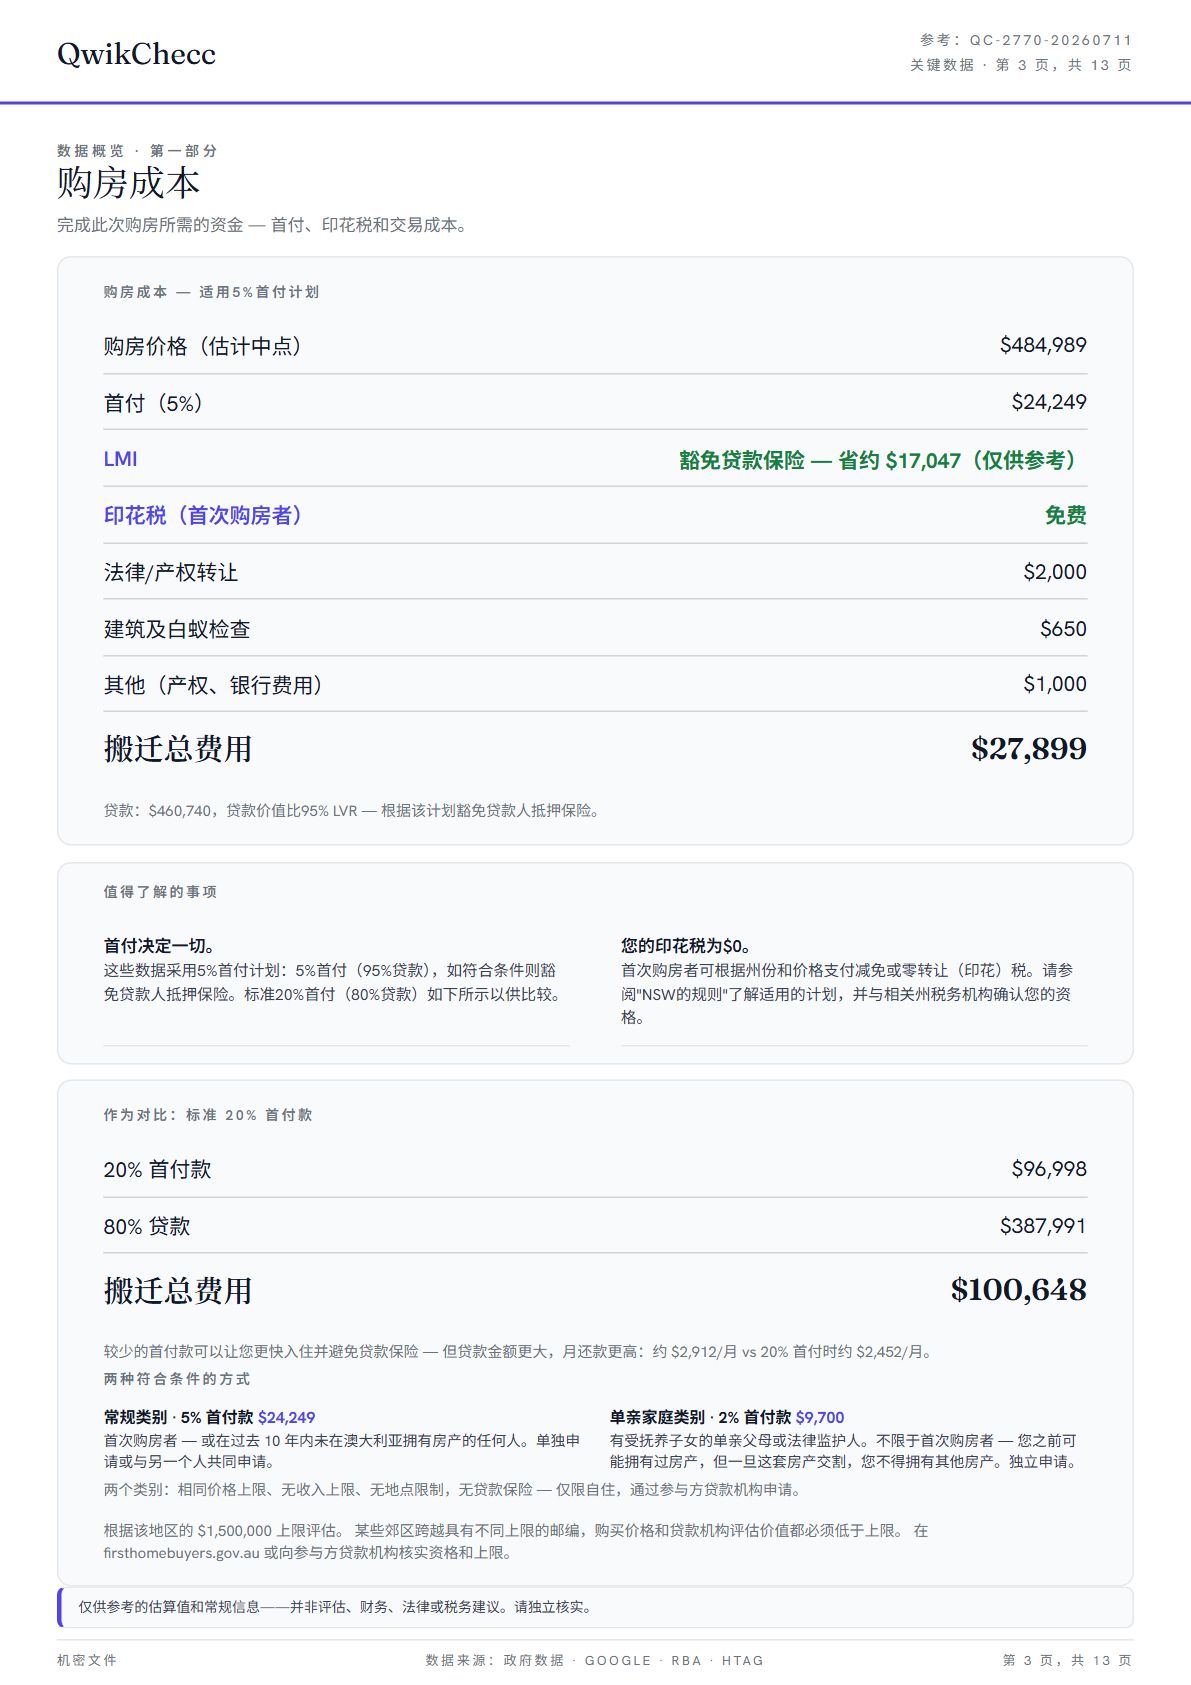Click the blue $24,249 amount under 常规类别
The width and height of the screenshot is (1191, 1685).
tap(286, 1418)
